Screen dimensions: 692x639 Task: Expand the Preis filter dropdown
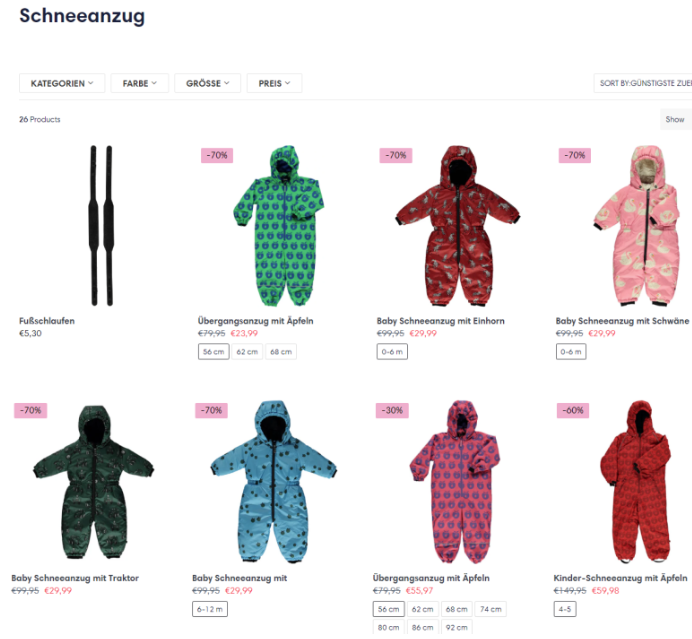tap(274, 83)
